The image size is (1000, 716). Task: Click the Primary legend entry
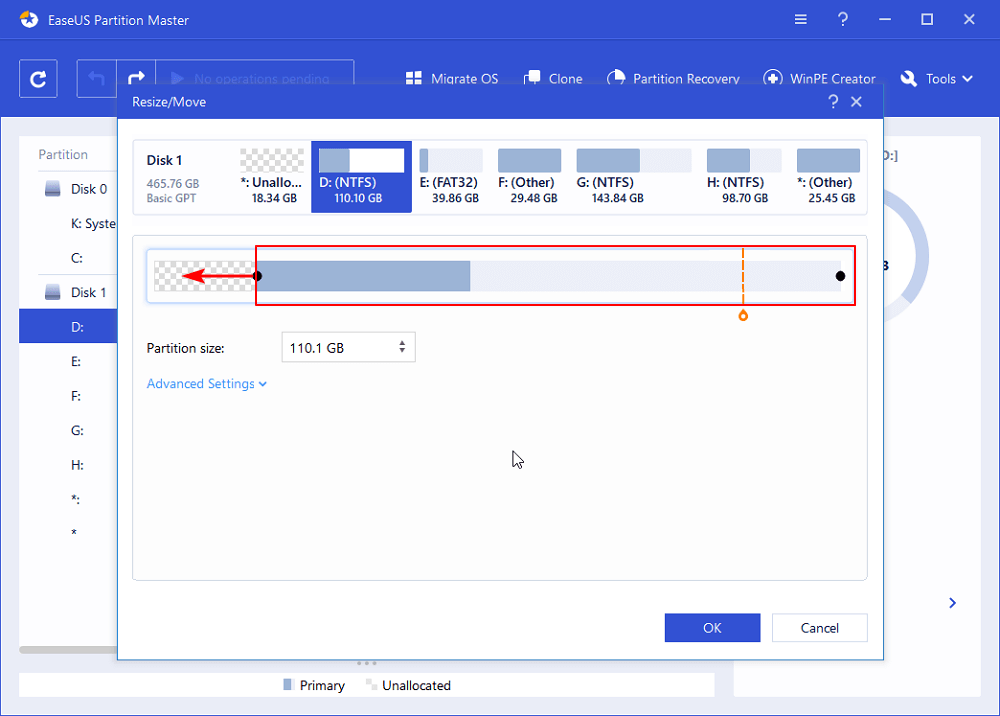[x=314, y=685]
